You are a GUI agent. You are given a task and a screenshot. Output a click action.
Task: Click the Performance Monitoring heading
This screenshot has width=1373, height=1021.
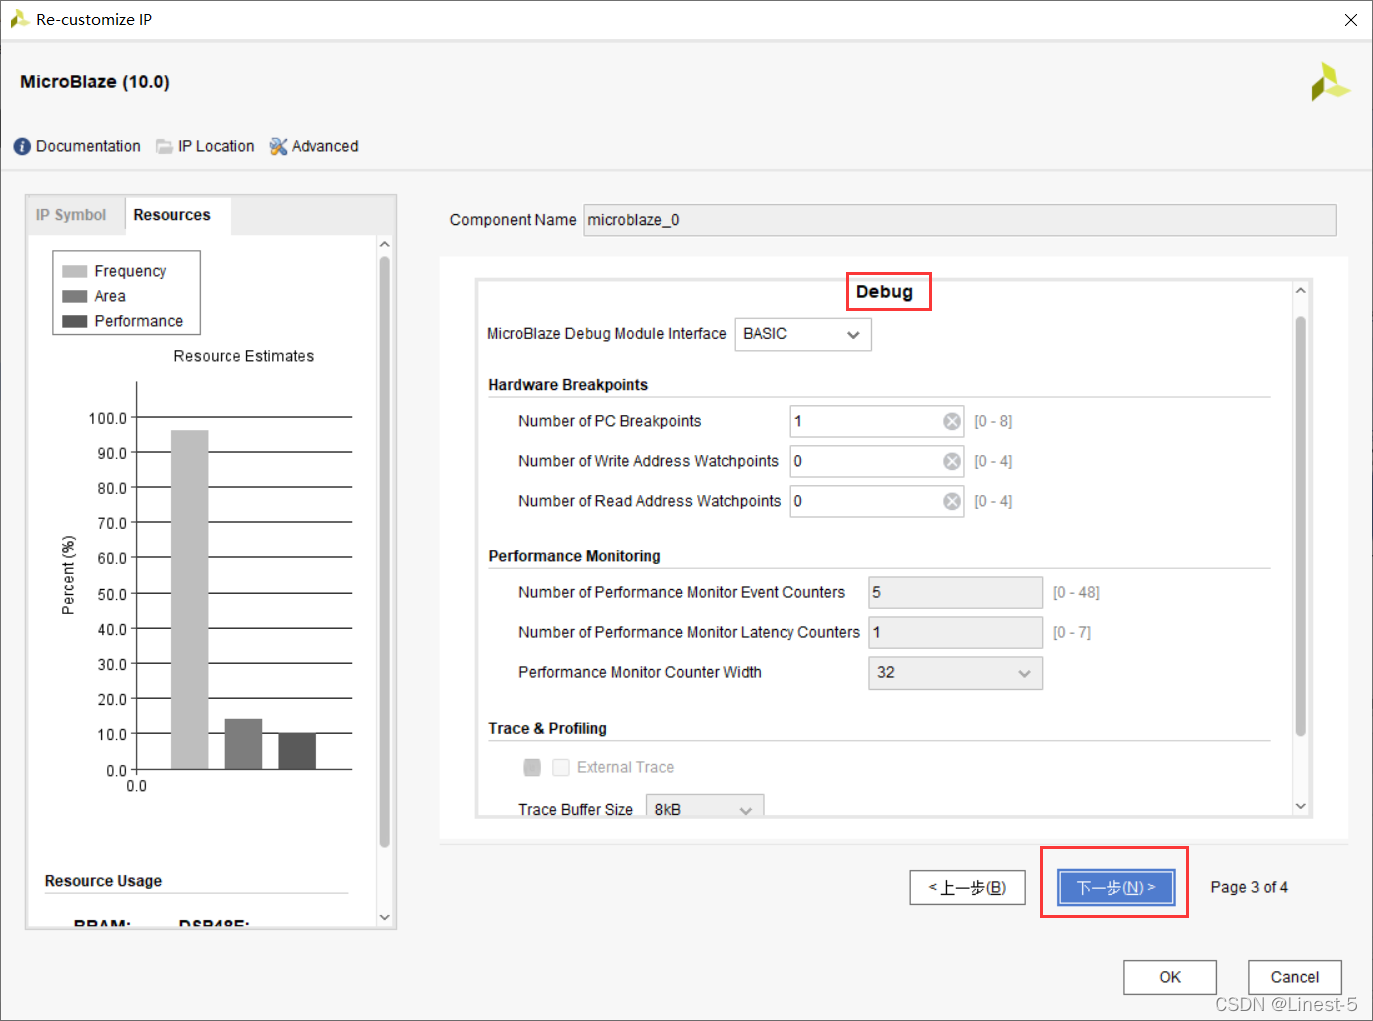(x=574, y=556)
